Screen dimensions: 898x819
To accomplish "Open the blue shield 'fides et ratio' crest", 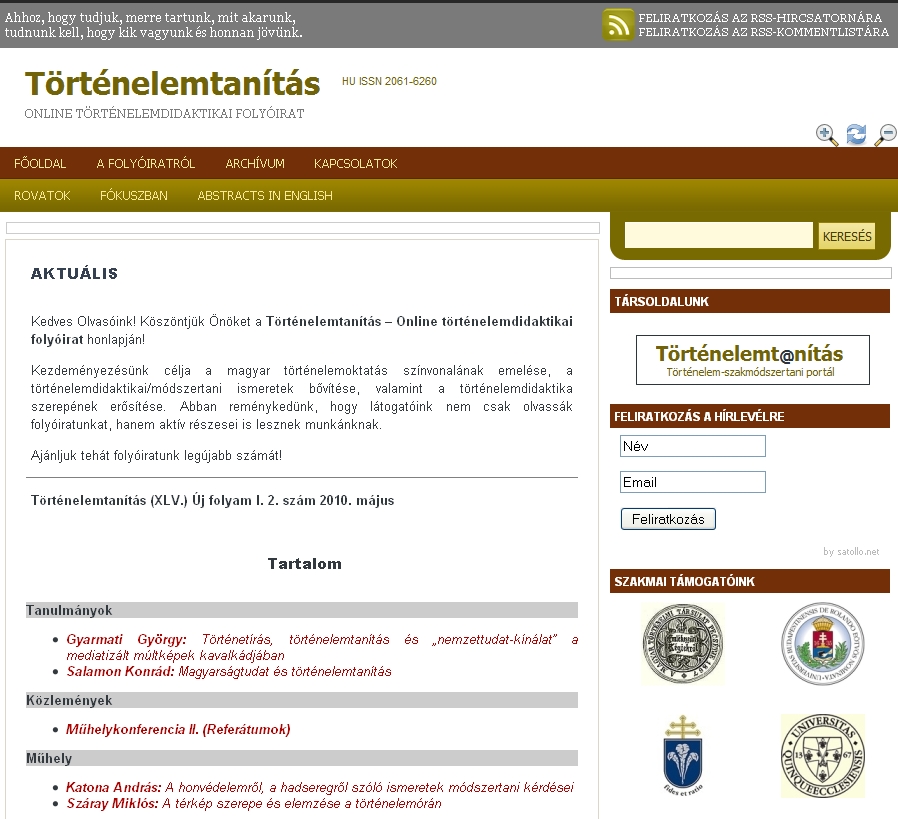I will coord(683,755).
